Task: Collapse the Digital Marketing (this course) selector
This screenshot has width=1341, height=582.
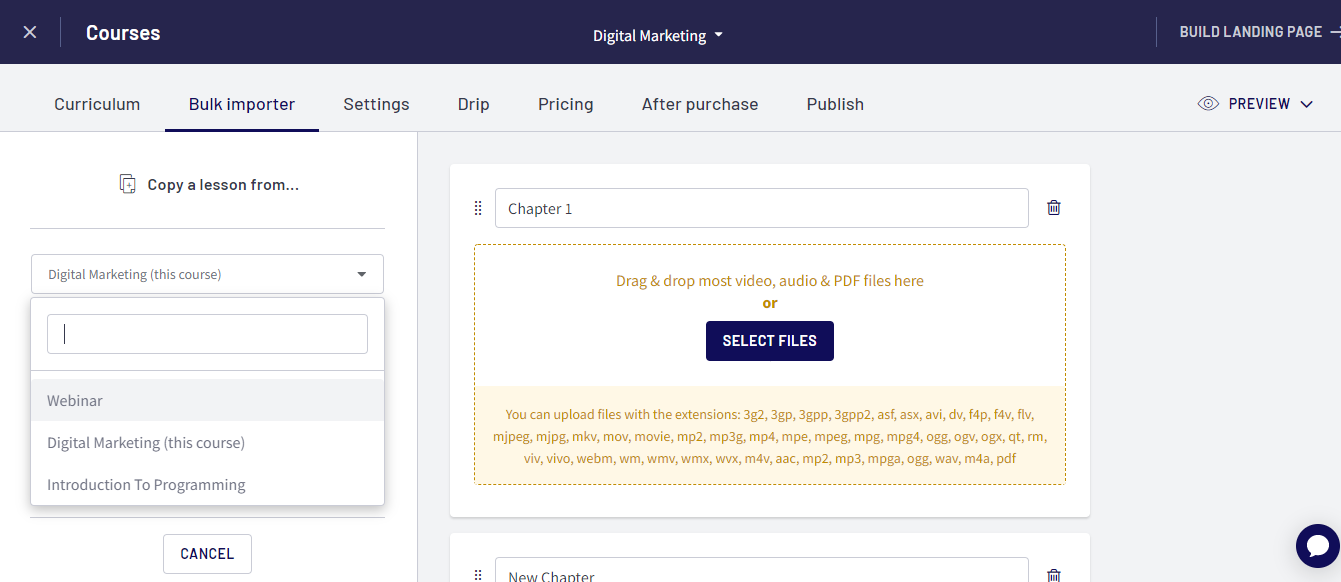Action: tap(207, 274)
